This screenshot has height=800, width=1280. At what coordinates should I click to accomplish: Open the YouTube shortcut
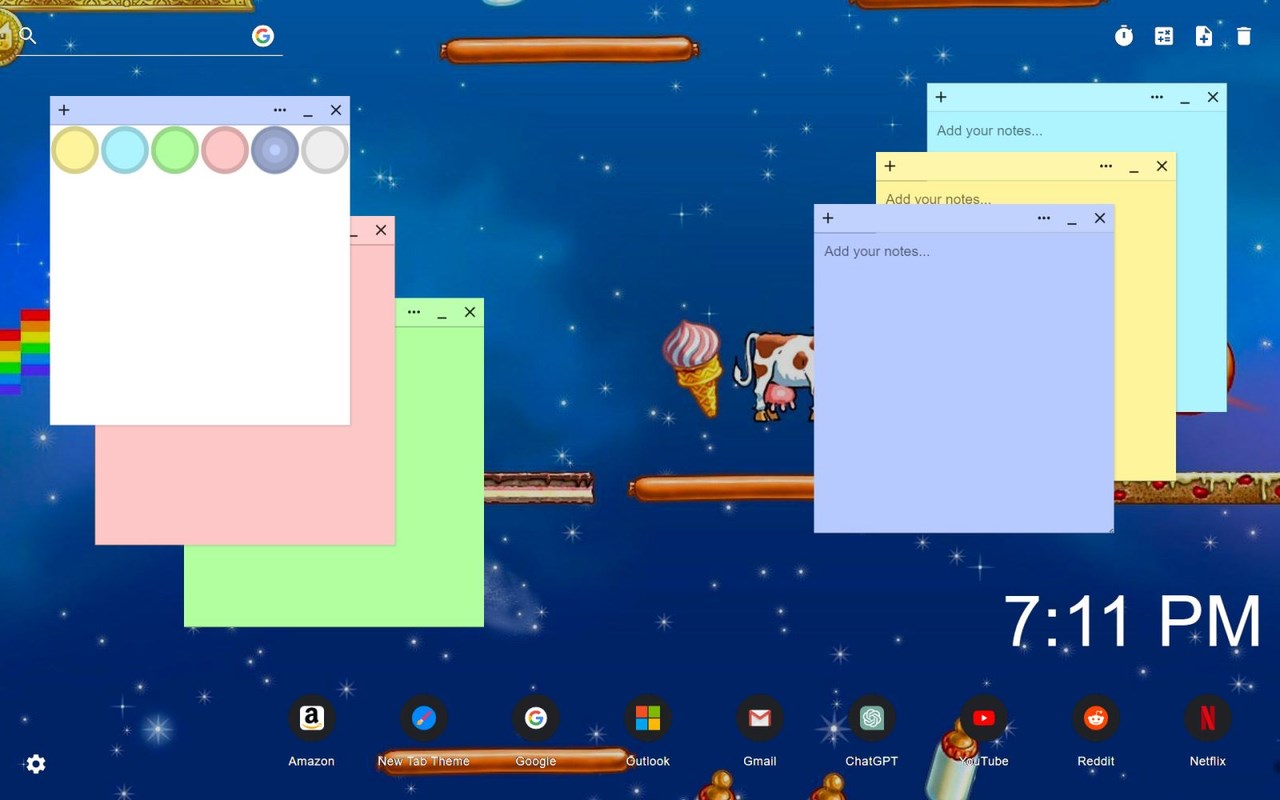(984, 718)
